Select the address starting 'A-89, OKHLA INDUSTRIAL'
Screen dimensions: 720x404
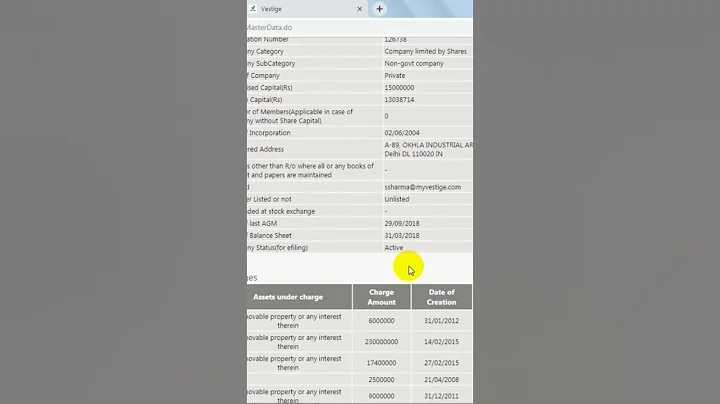click(428, 145)
